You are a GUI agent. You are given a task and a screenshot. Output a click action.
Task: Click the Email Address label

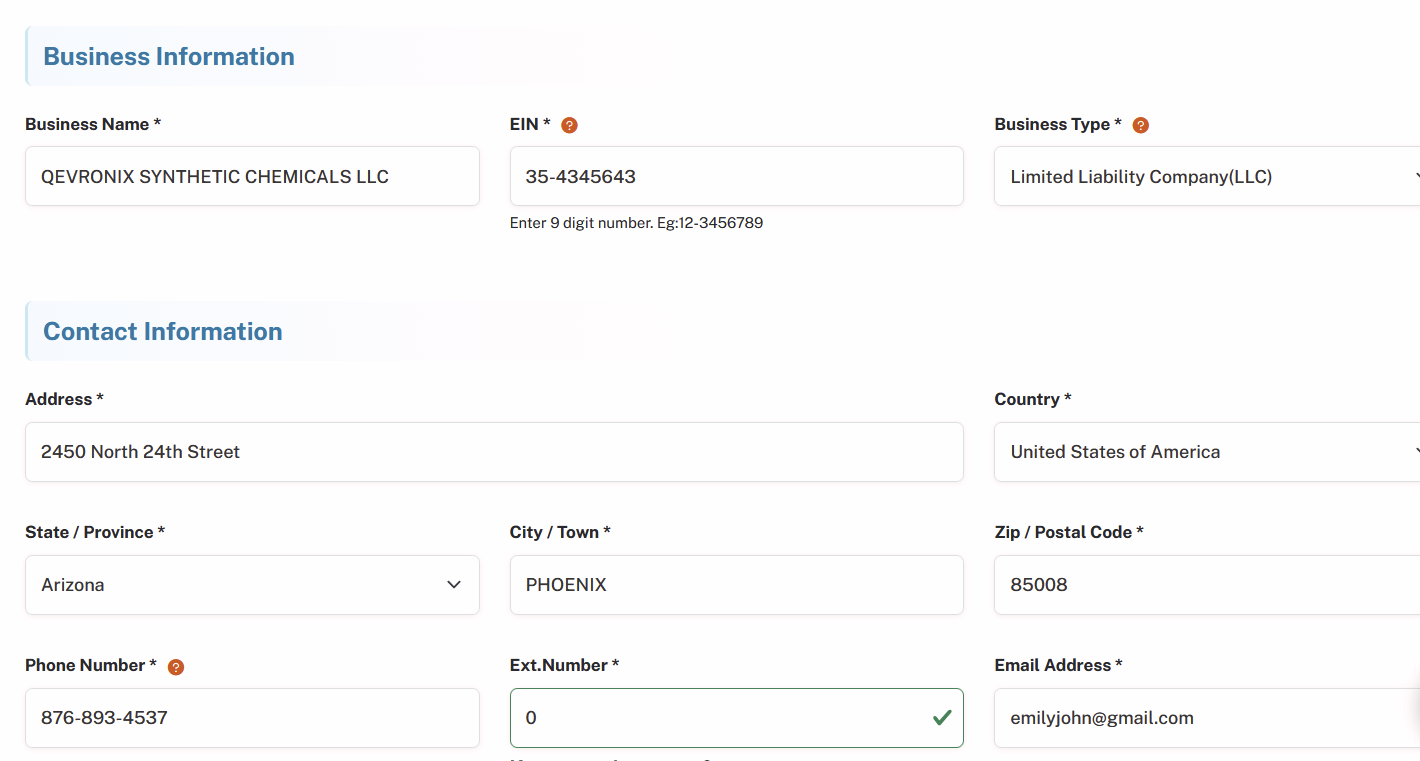pyautogui.click(x=1058, y=665)
